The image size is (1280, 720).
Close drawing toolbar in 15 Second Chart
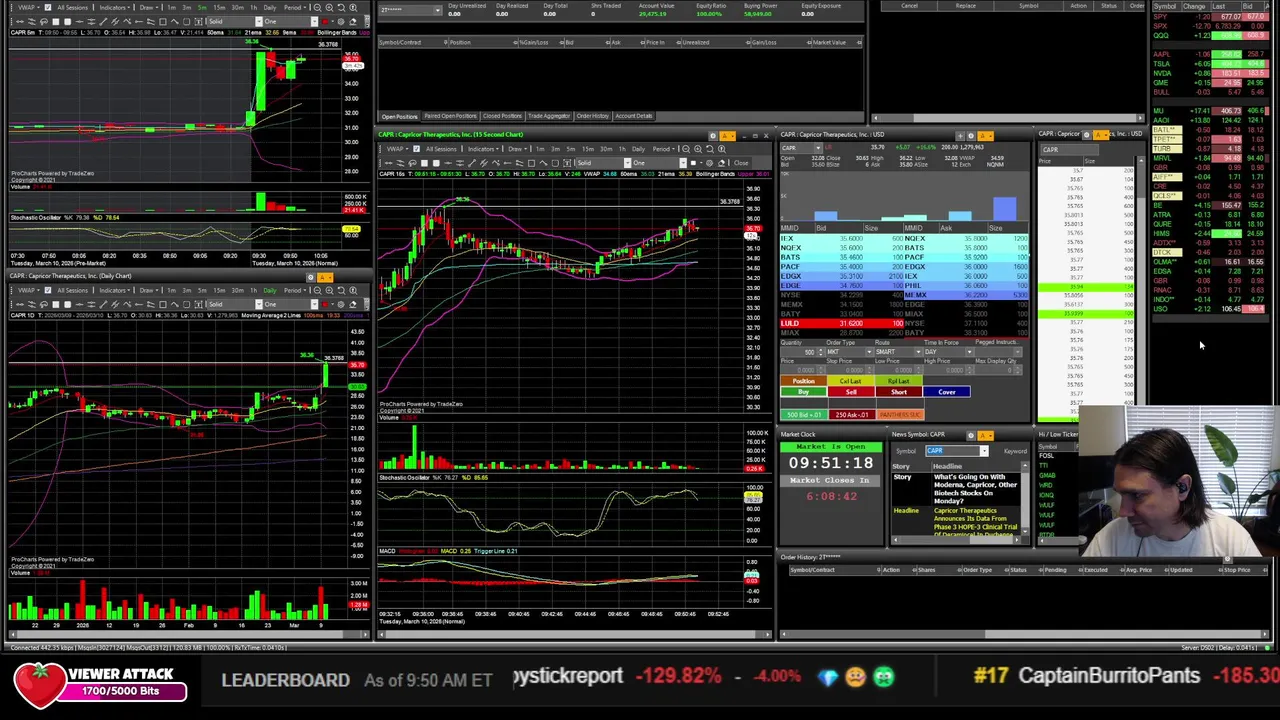pos(741,163)
